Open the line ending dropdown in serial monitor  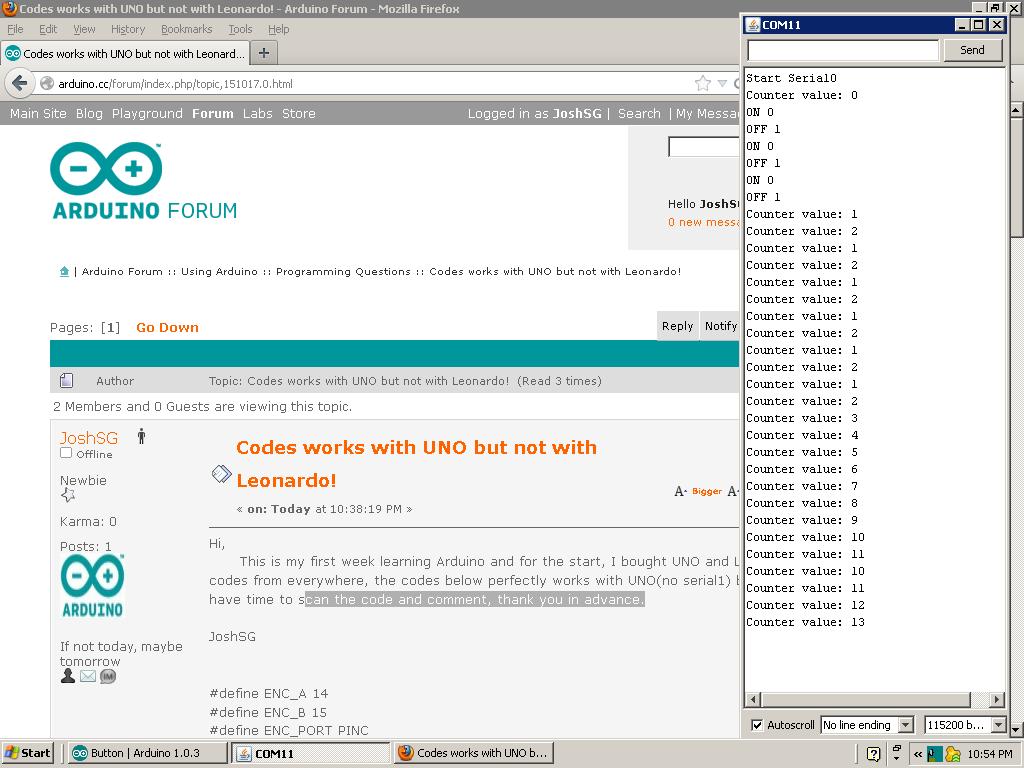pos(867,725)
